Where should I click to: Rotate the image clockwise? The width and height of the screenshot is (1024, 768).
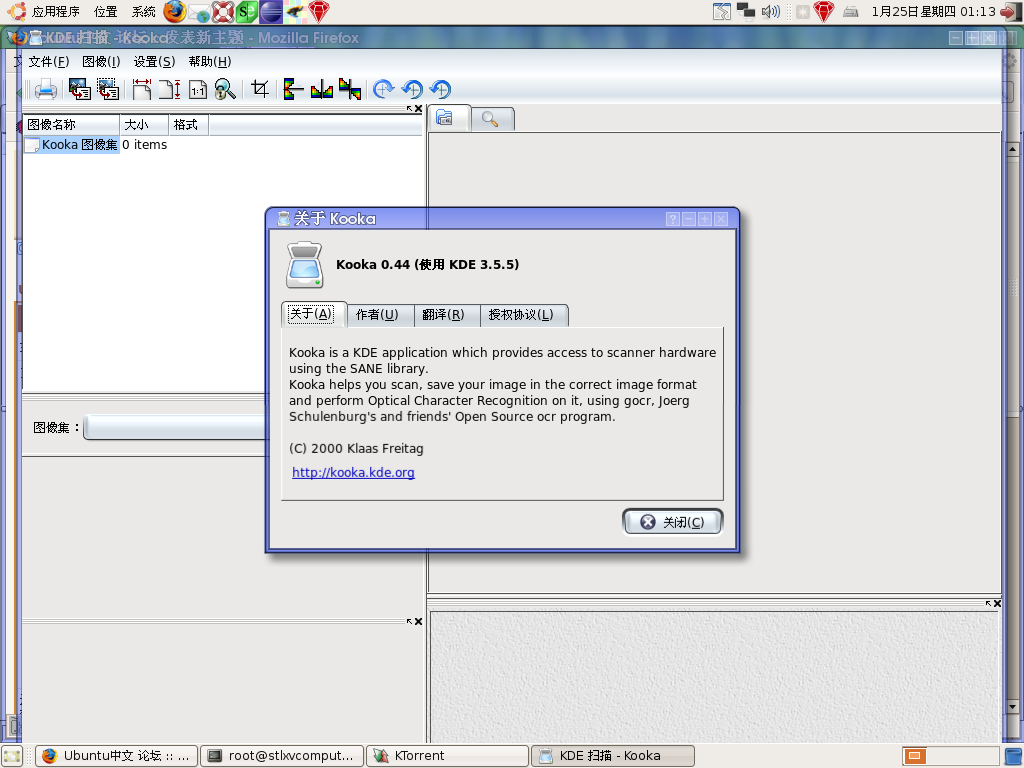[x=383, y=89]
